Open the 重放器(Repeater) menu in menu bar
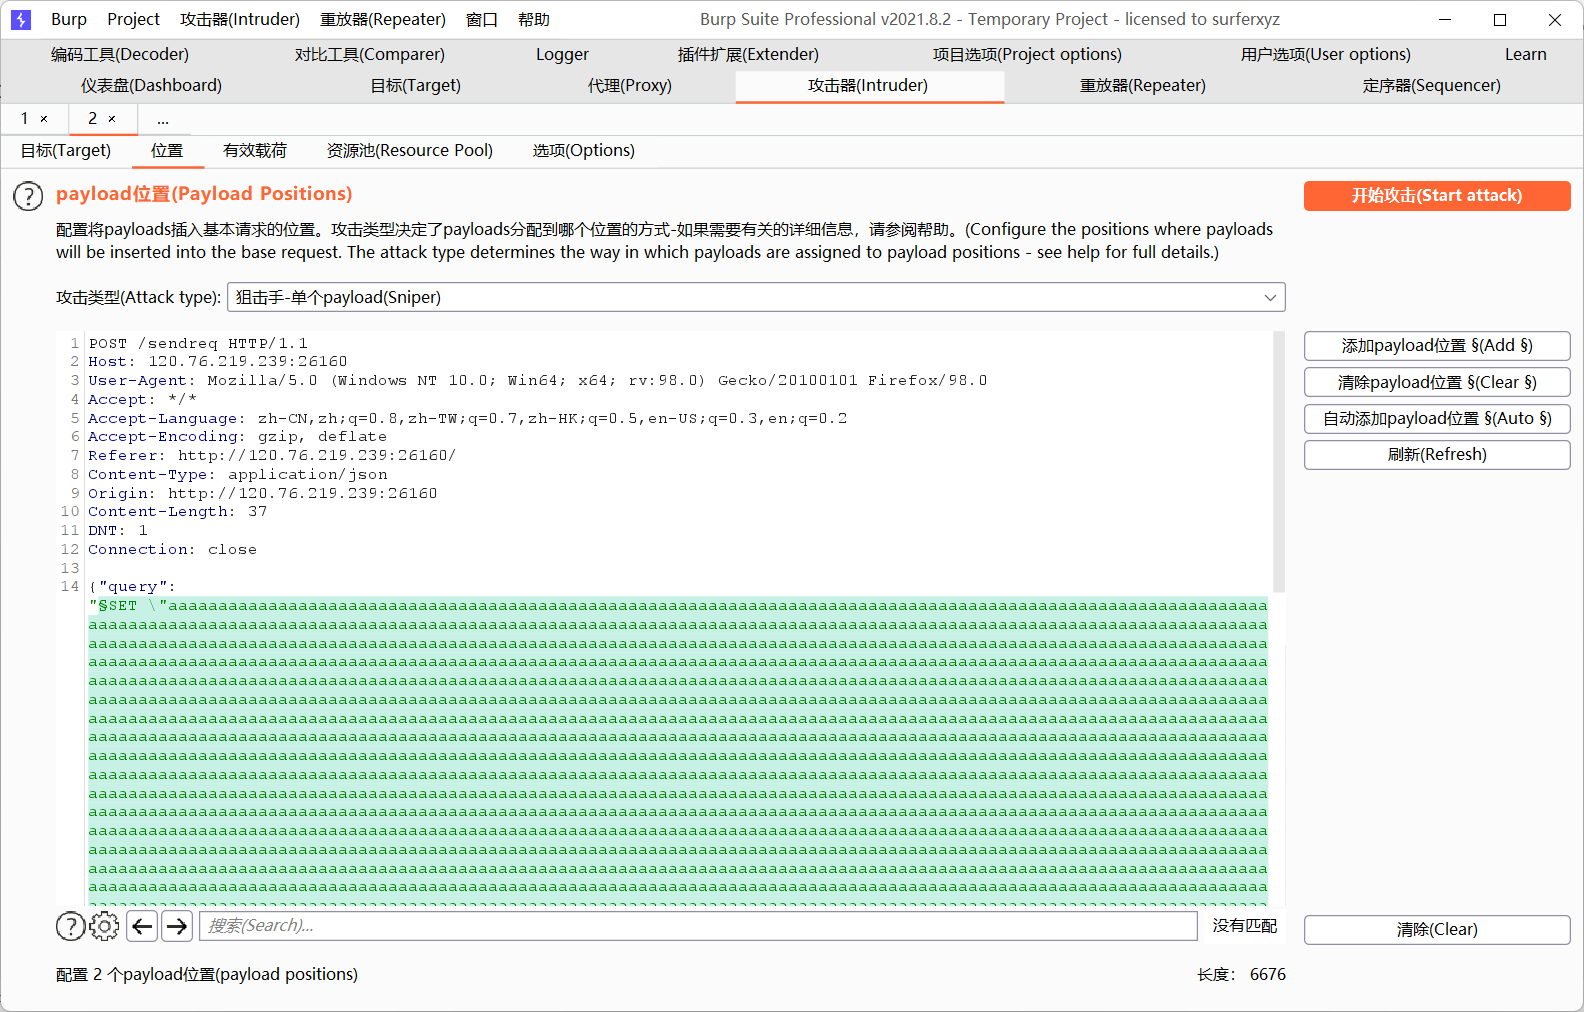The image size is (1584, 1012). (x=383, y=19)
